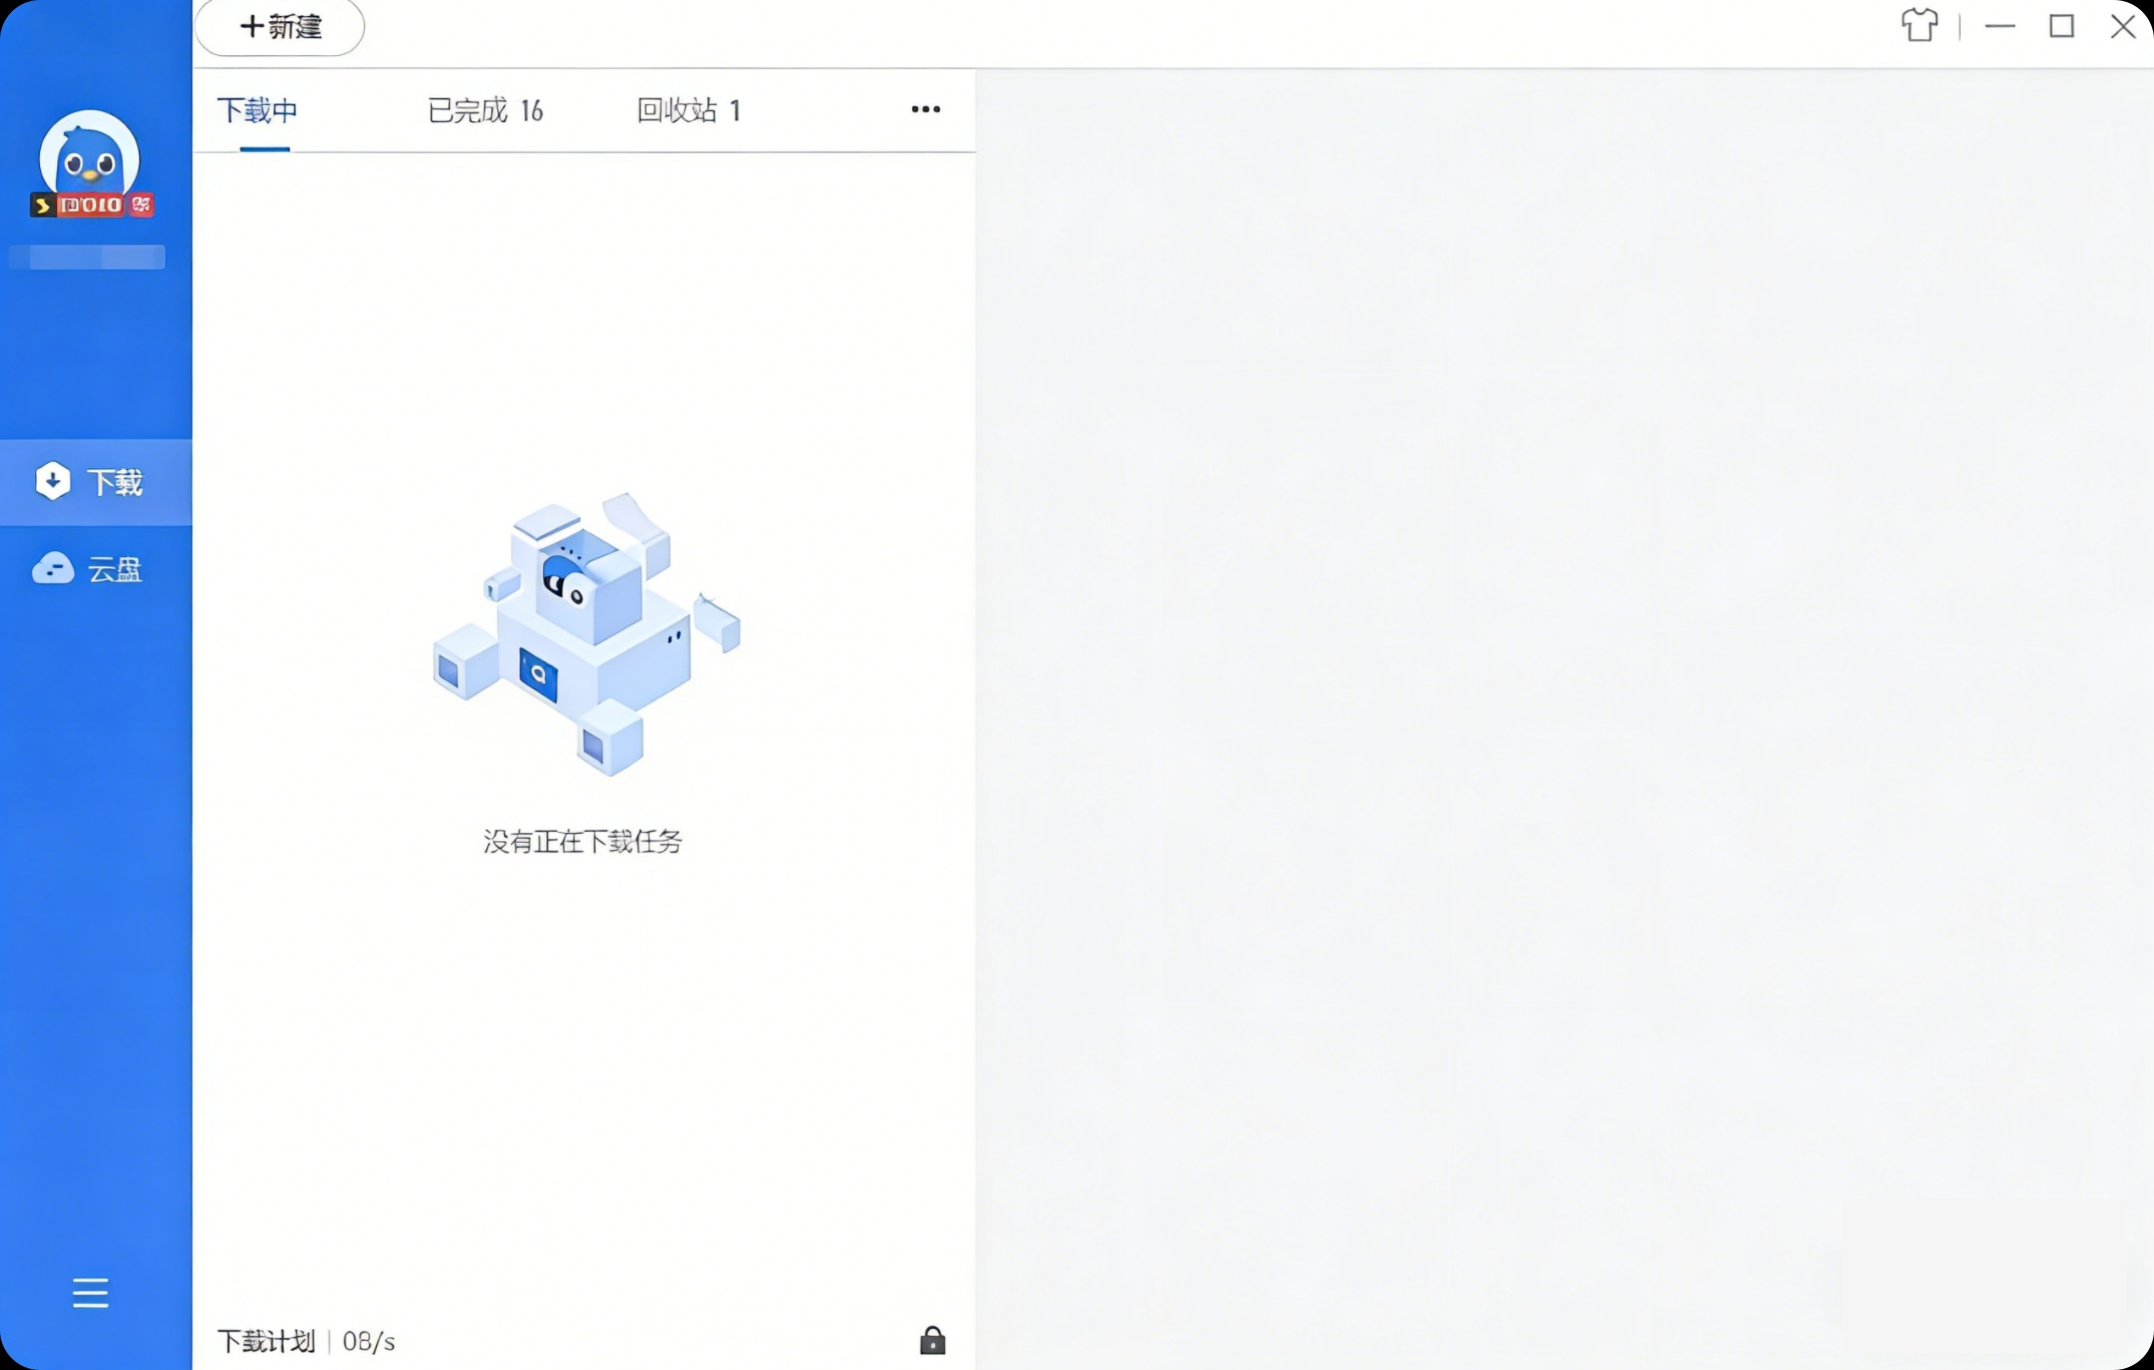Click the +新建 new task button

[x=280, y=27]
